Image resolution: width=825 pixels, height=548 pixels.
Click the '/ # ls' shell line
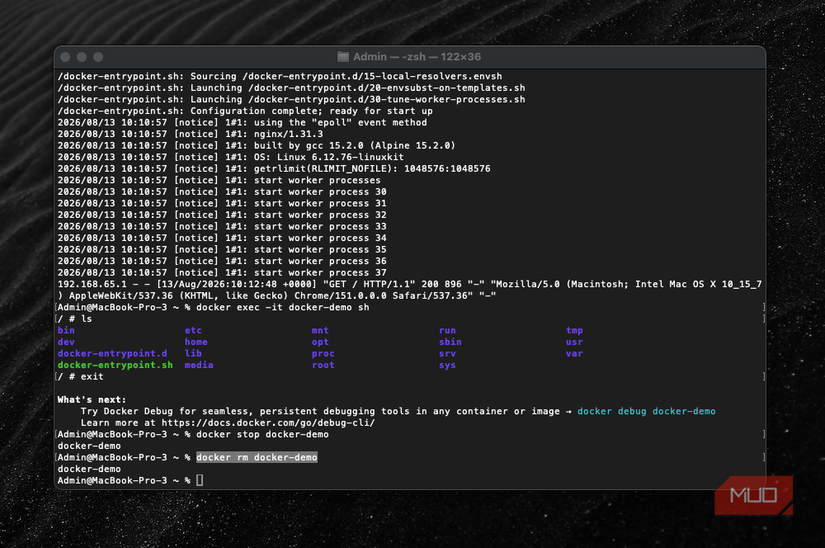click(x=75, y=319)
